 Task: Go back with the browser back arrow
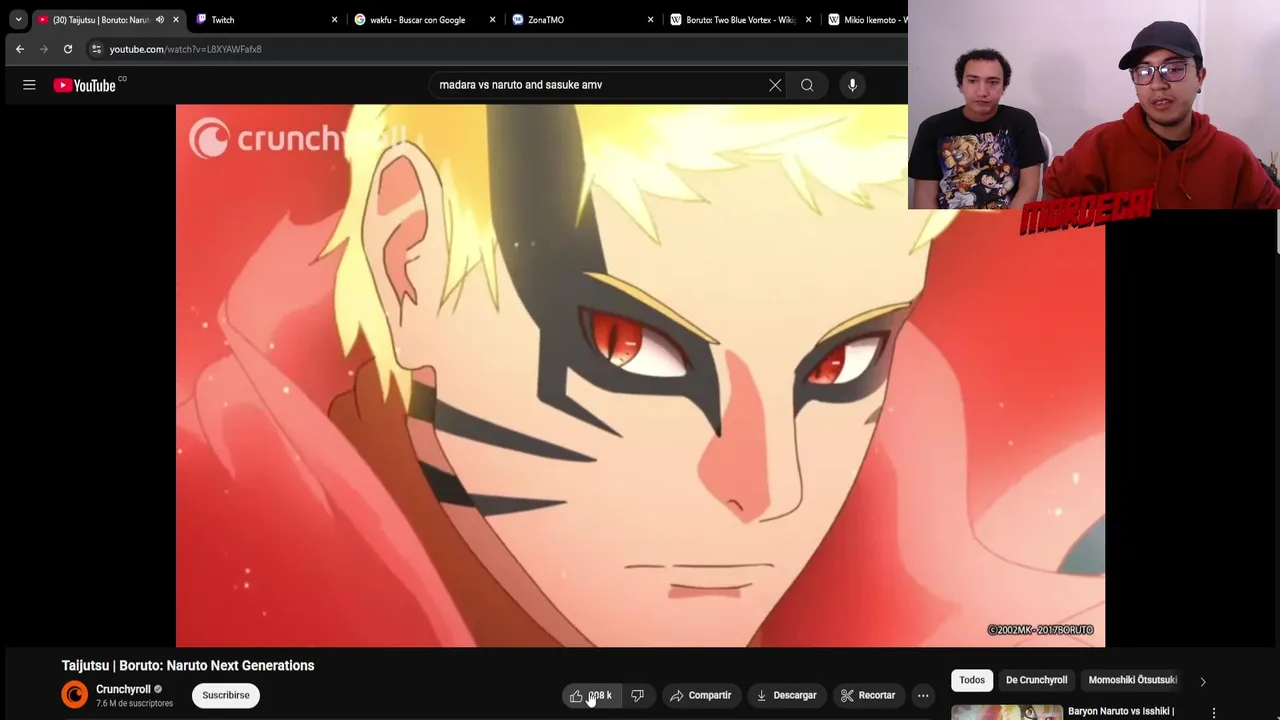coord(20,49)
